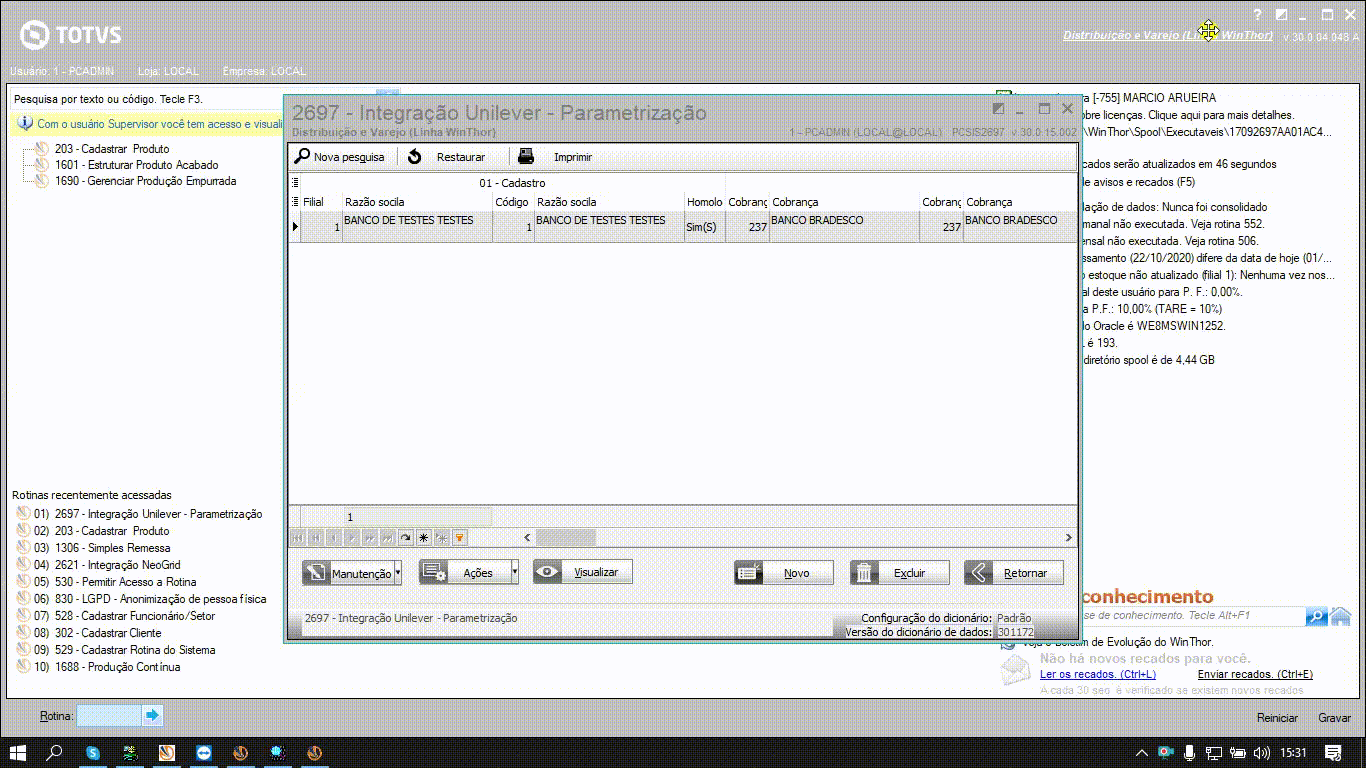
Task: Click the Nova pesquisa magnifier icon
Action: pyautogui.click(x=302, y=156)
